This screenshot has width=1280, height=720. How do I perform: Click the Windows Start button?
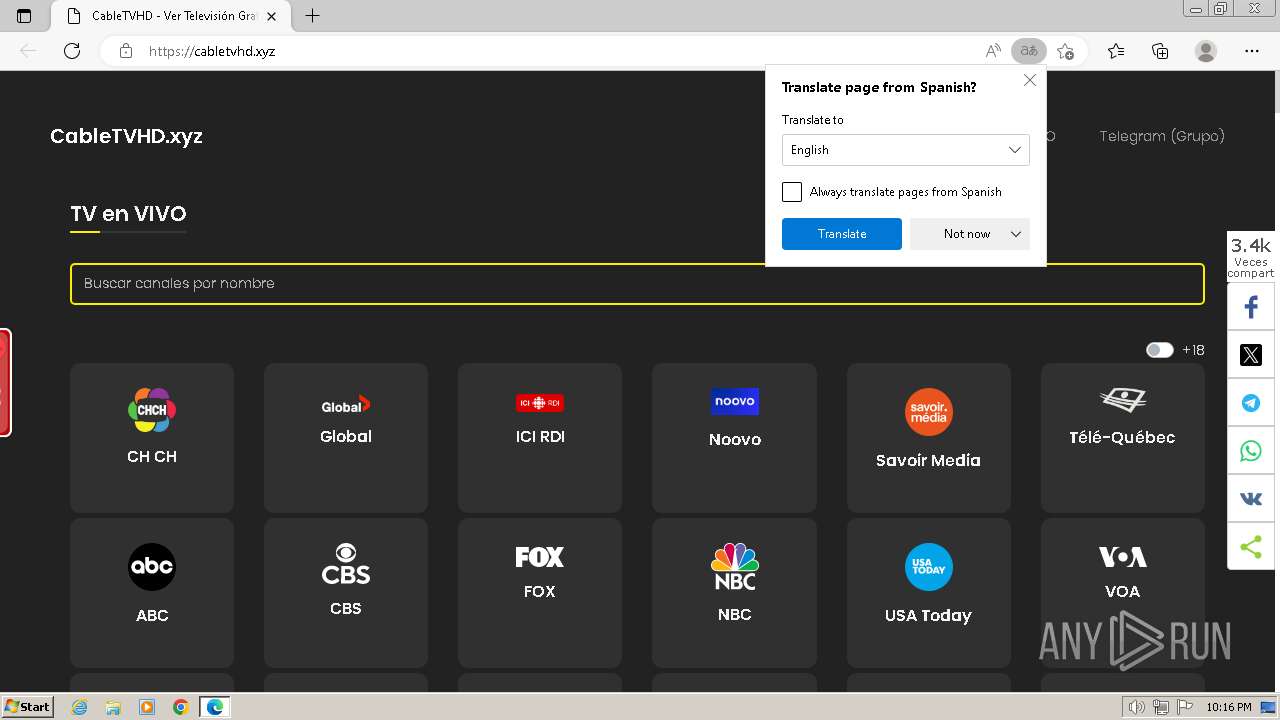(27, 707)
